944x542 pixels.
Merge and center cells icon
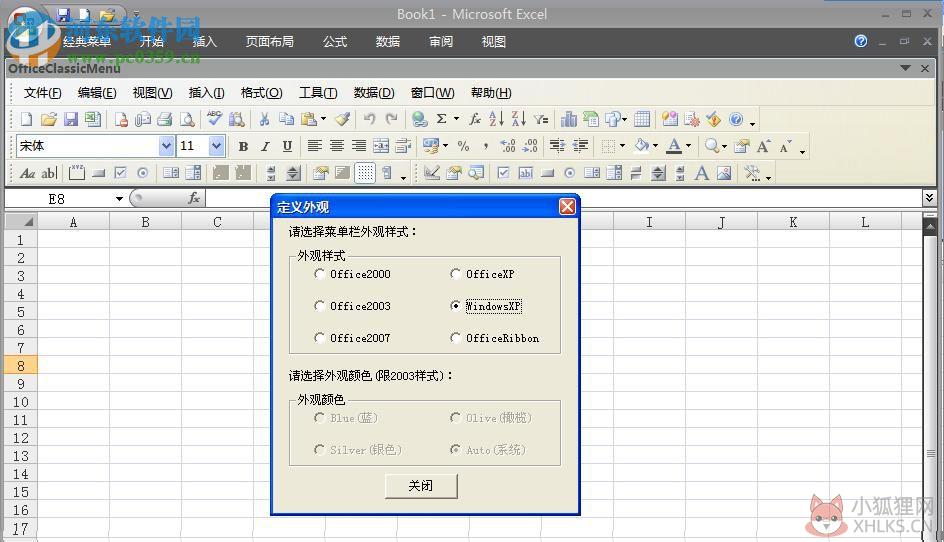[x=381, y=146]
